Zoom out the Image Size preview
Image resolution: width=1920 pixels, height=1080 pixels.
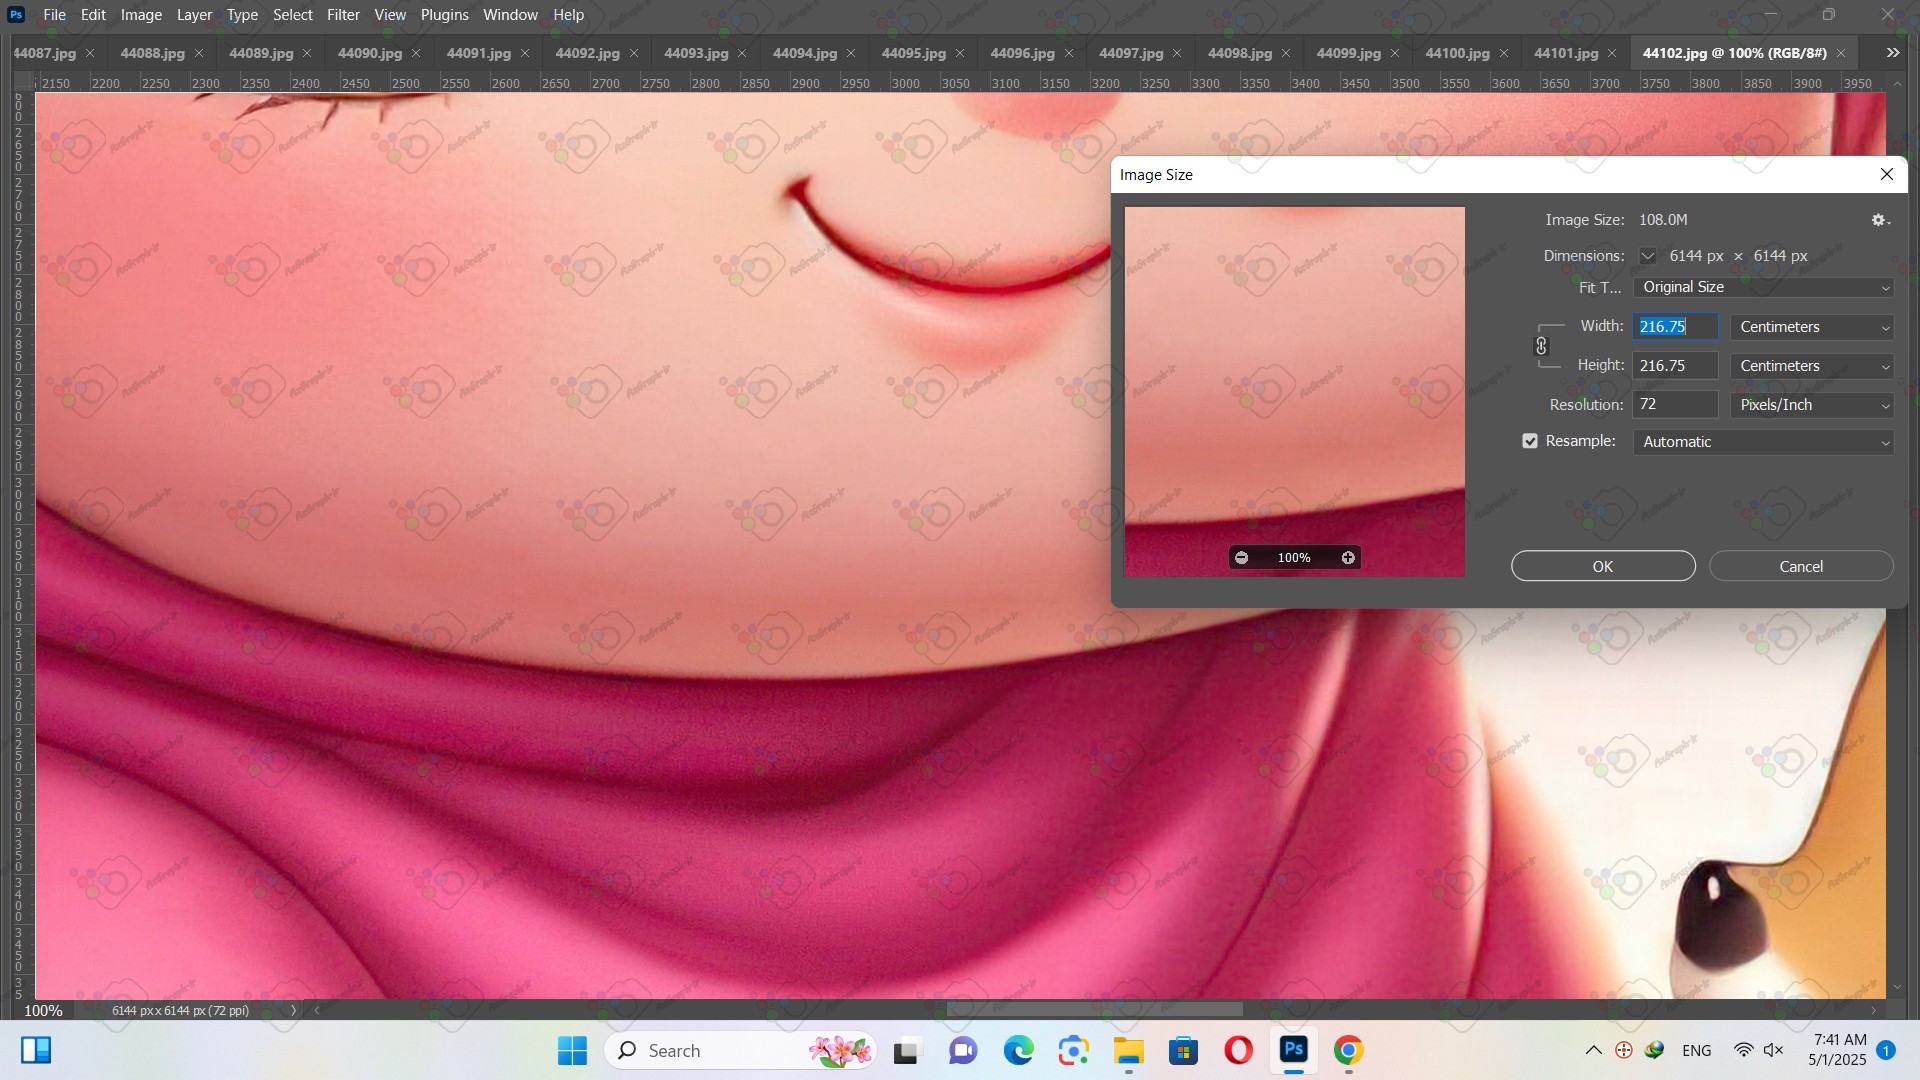[1241, 558]
